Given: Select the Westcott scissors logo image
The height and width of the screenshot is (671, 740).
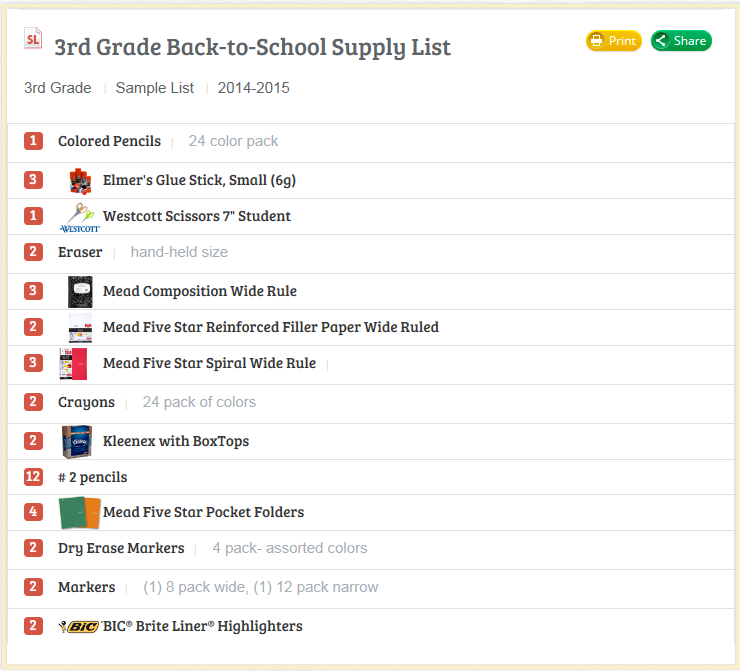Looking at the screenshot, I should point(80,218).
